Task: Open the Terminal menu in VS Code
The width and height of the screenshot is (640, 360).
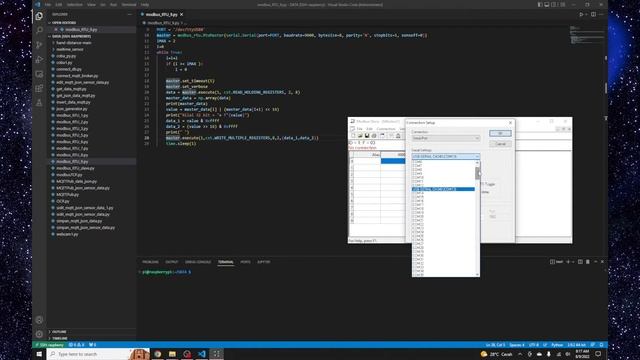Action: [129, 4]
